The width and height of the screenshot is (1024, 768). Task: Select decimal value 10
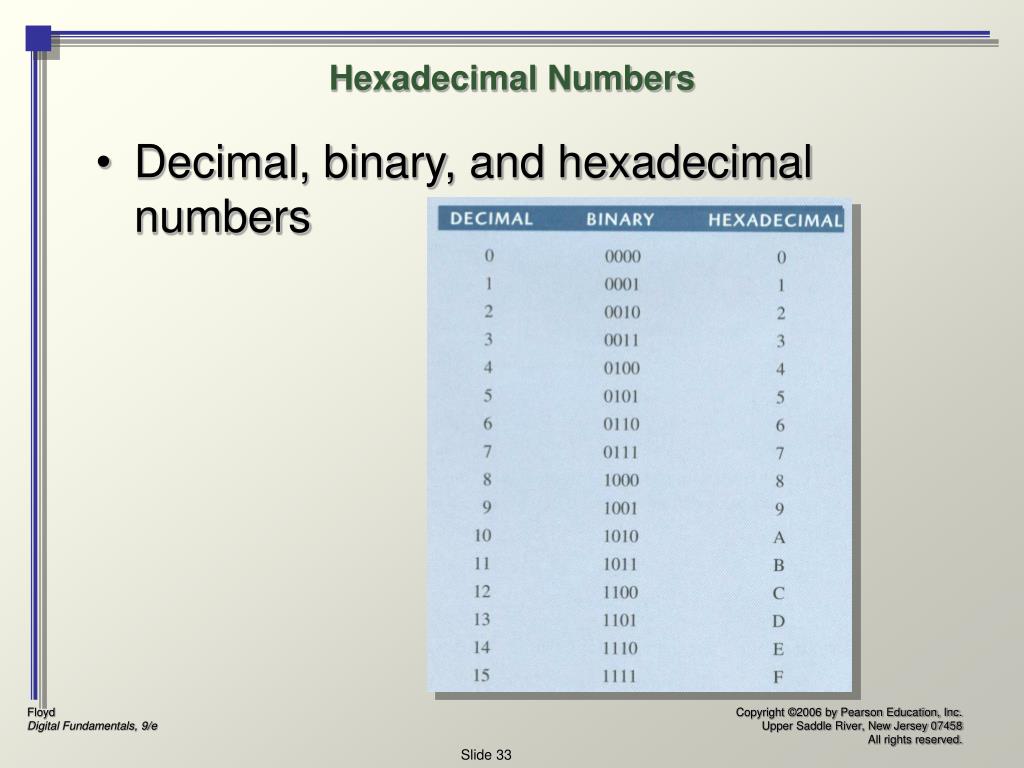click(x=483, y=536)
